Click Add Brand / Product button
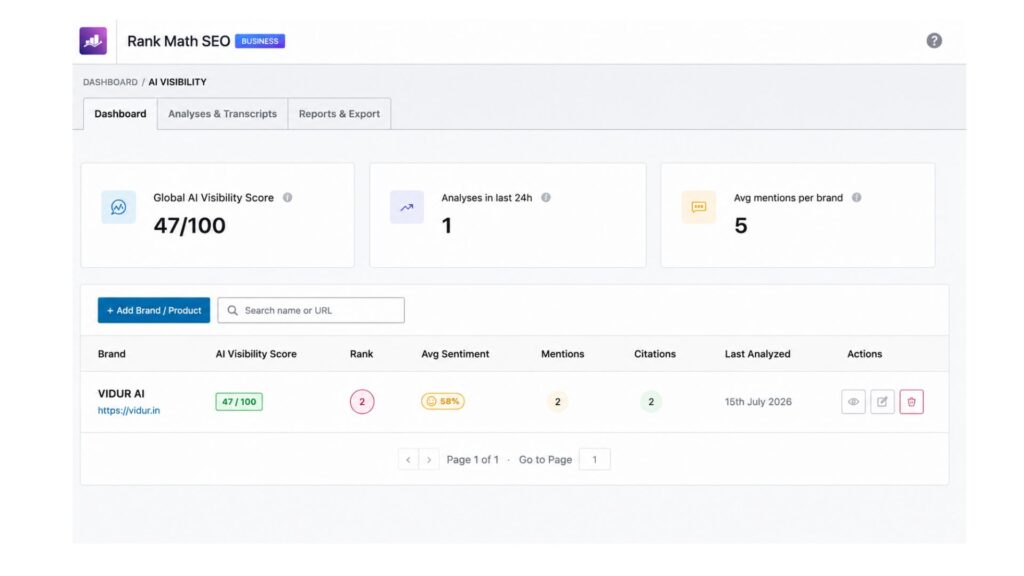This screenshot has height=576, width=1024. pyautogui.click(x=154, y=310)
